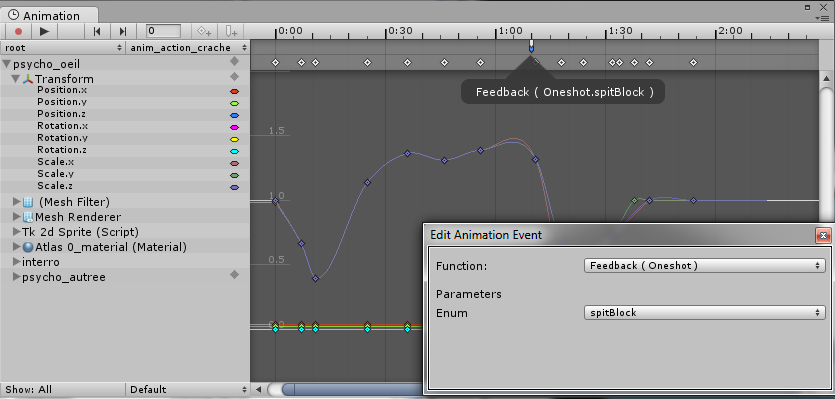Add keyframe with the diamond plus icon

[x=205, y=31]
